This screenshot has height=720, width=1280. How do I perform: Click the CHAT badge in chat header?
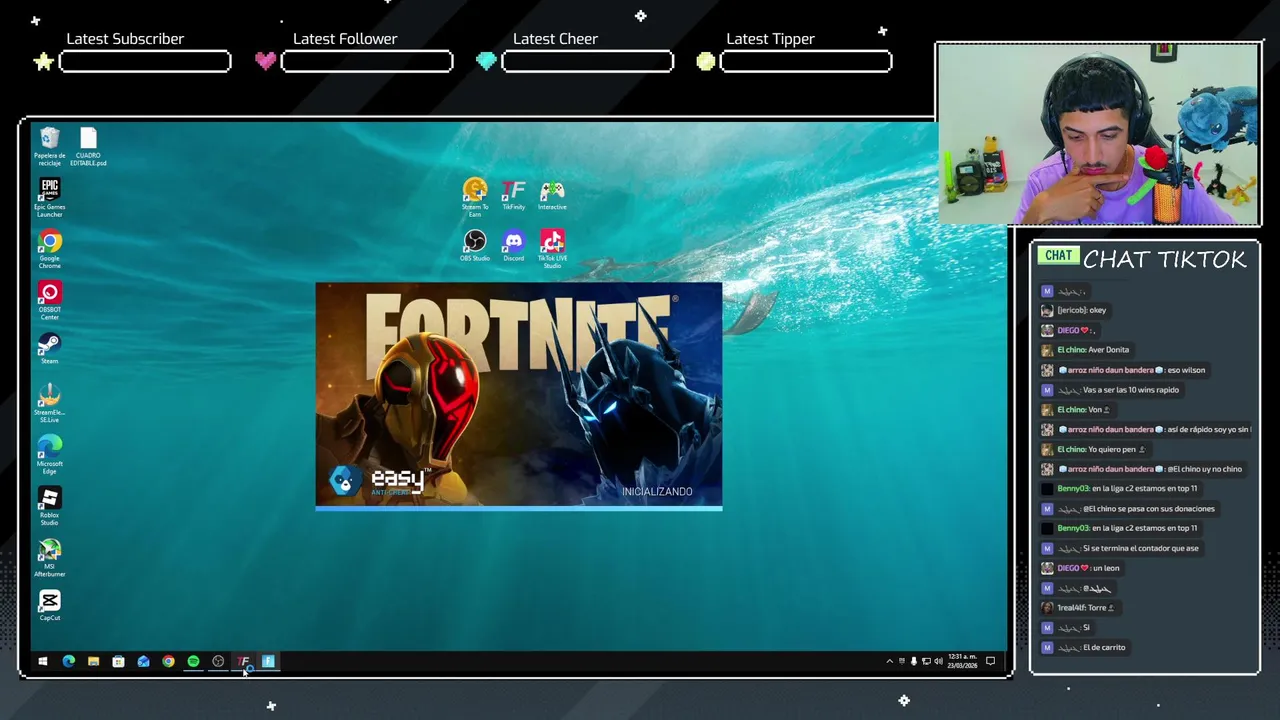click(x=1058, y=256)
